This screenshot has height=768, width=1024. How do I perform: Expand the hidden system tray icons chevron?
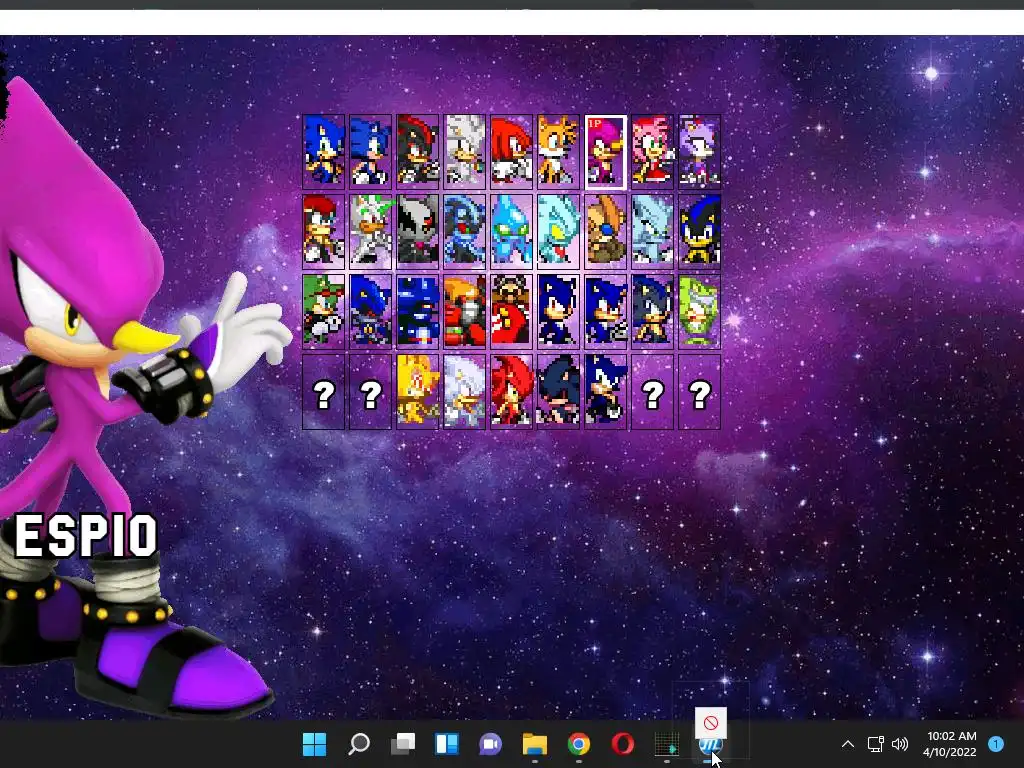(x=848, y=744)
